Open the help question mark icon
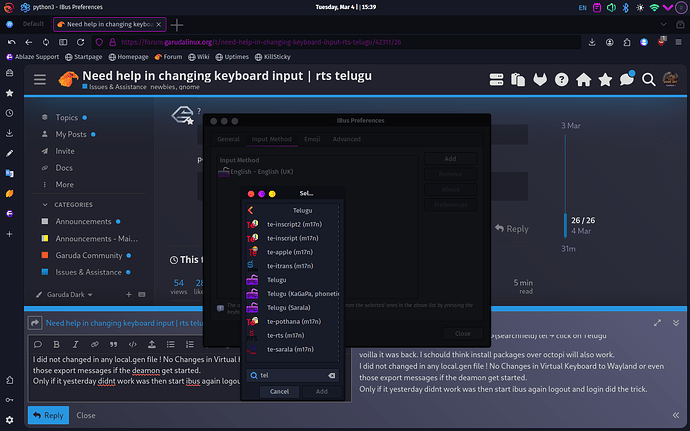This screenshot has height=431, width=690. coord(562,80)
